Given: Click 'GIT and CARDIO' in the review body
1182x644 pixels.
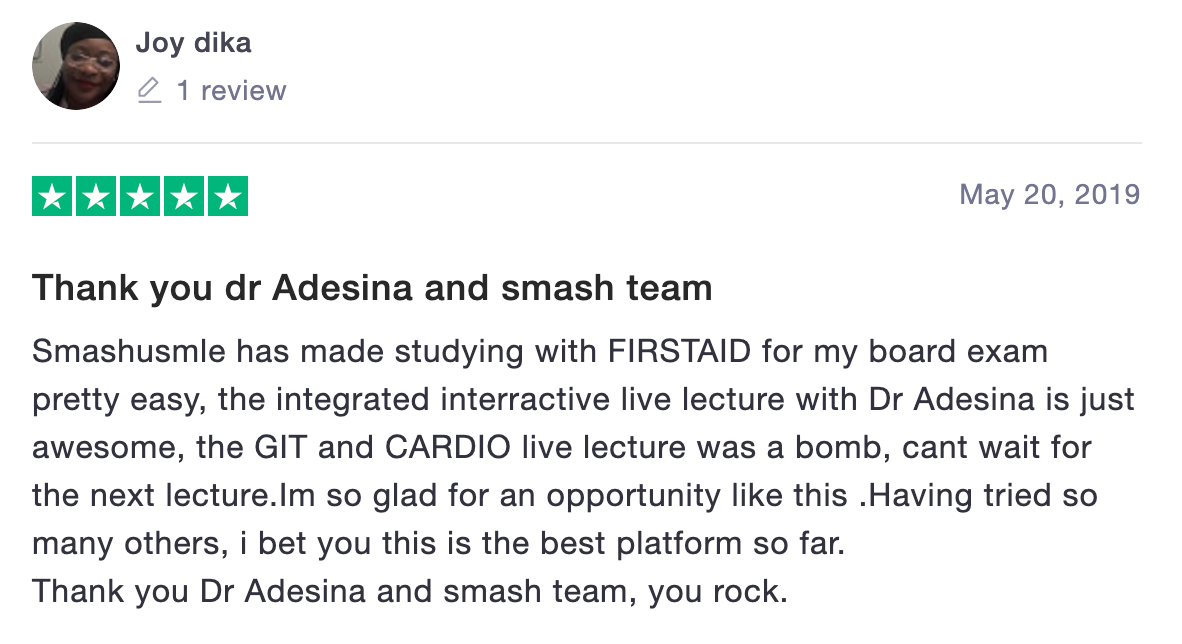Looking at the screenshot, I should (382, 447).
